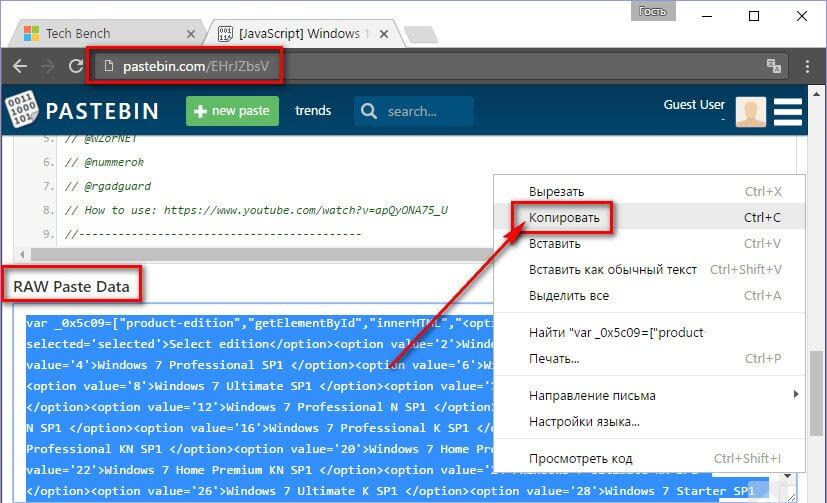
Task: Click the code horizontal scrollbar track
Action: click(x=262, y=255)
